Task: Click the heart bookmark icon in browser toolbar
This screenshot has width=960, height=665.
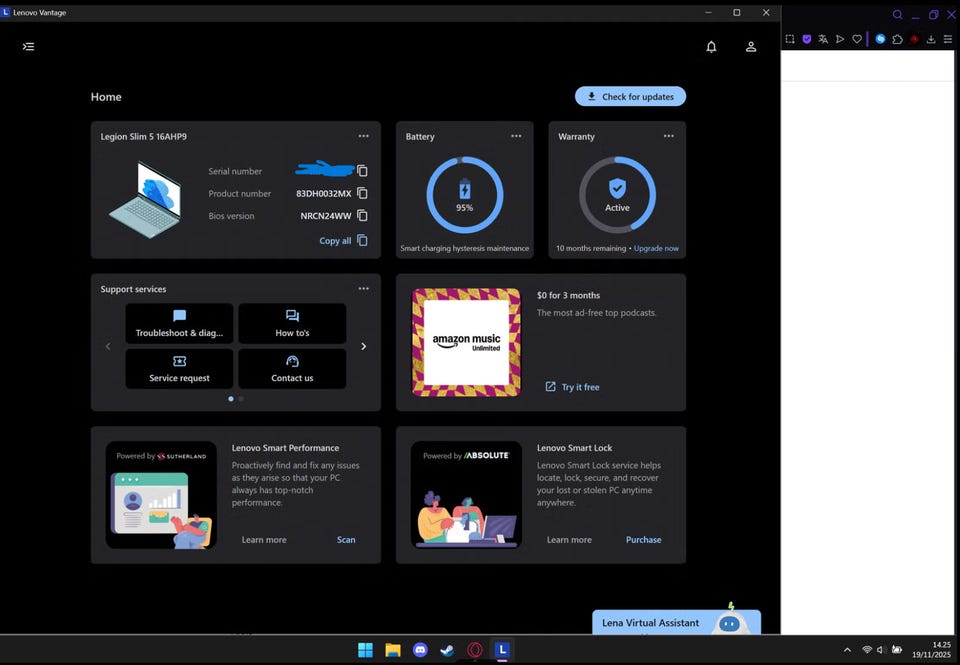Action: (857, 39)
